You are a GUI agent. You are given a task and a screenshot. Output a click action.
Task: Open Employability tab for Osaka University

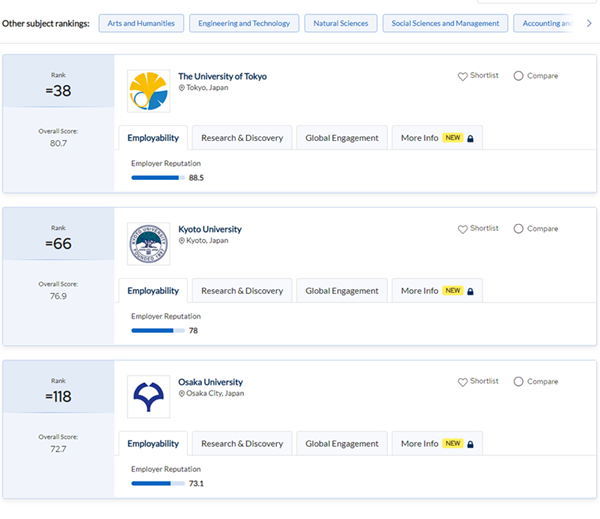tap(153, 444)
